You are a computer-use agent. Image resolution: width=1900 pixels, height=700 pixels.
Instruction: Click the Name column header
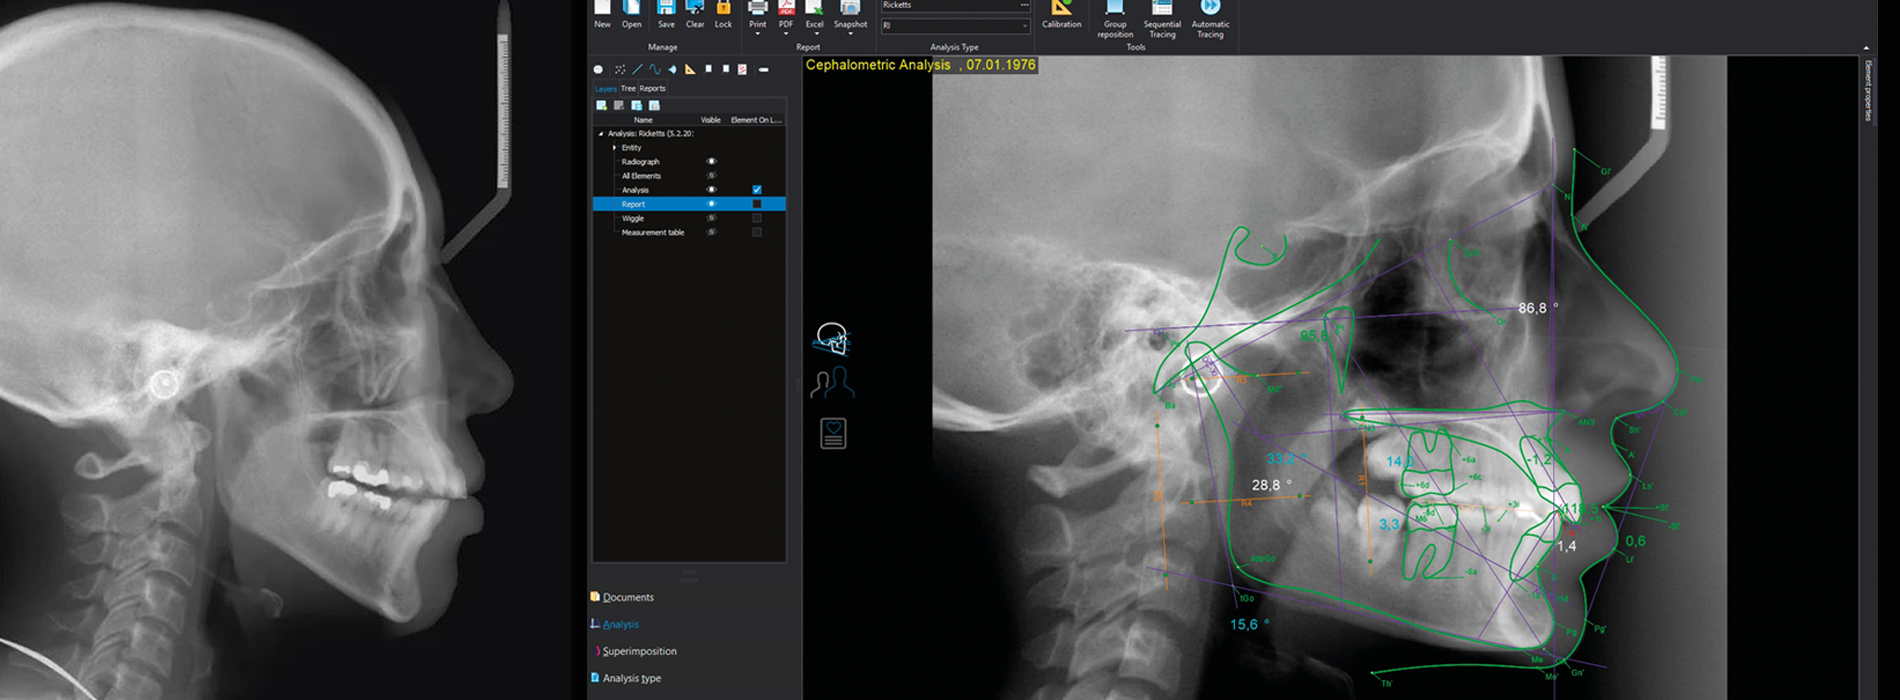[643, 120]
